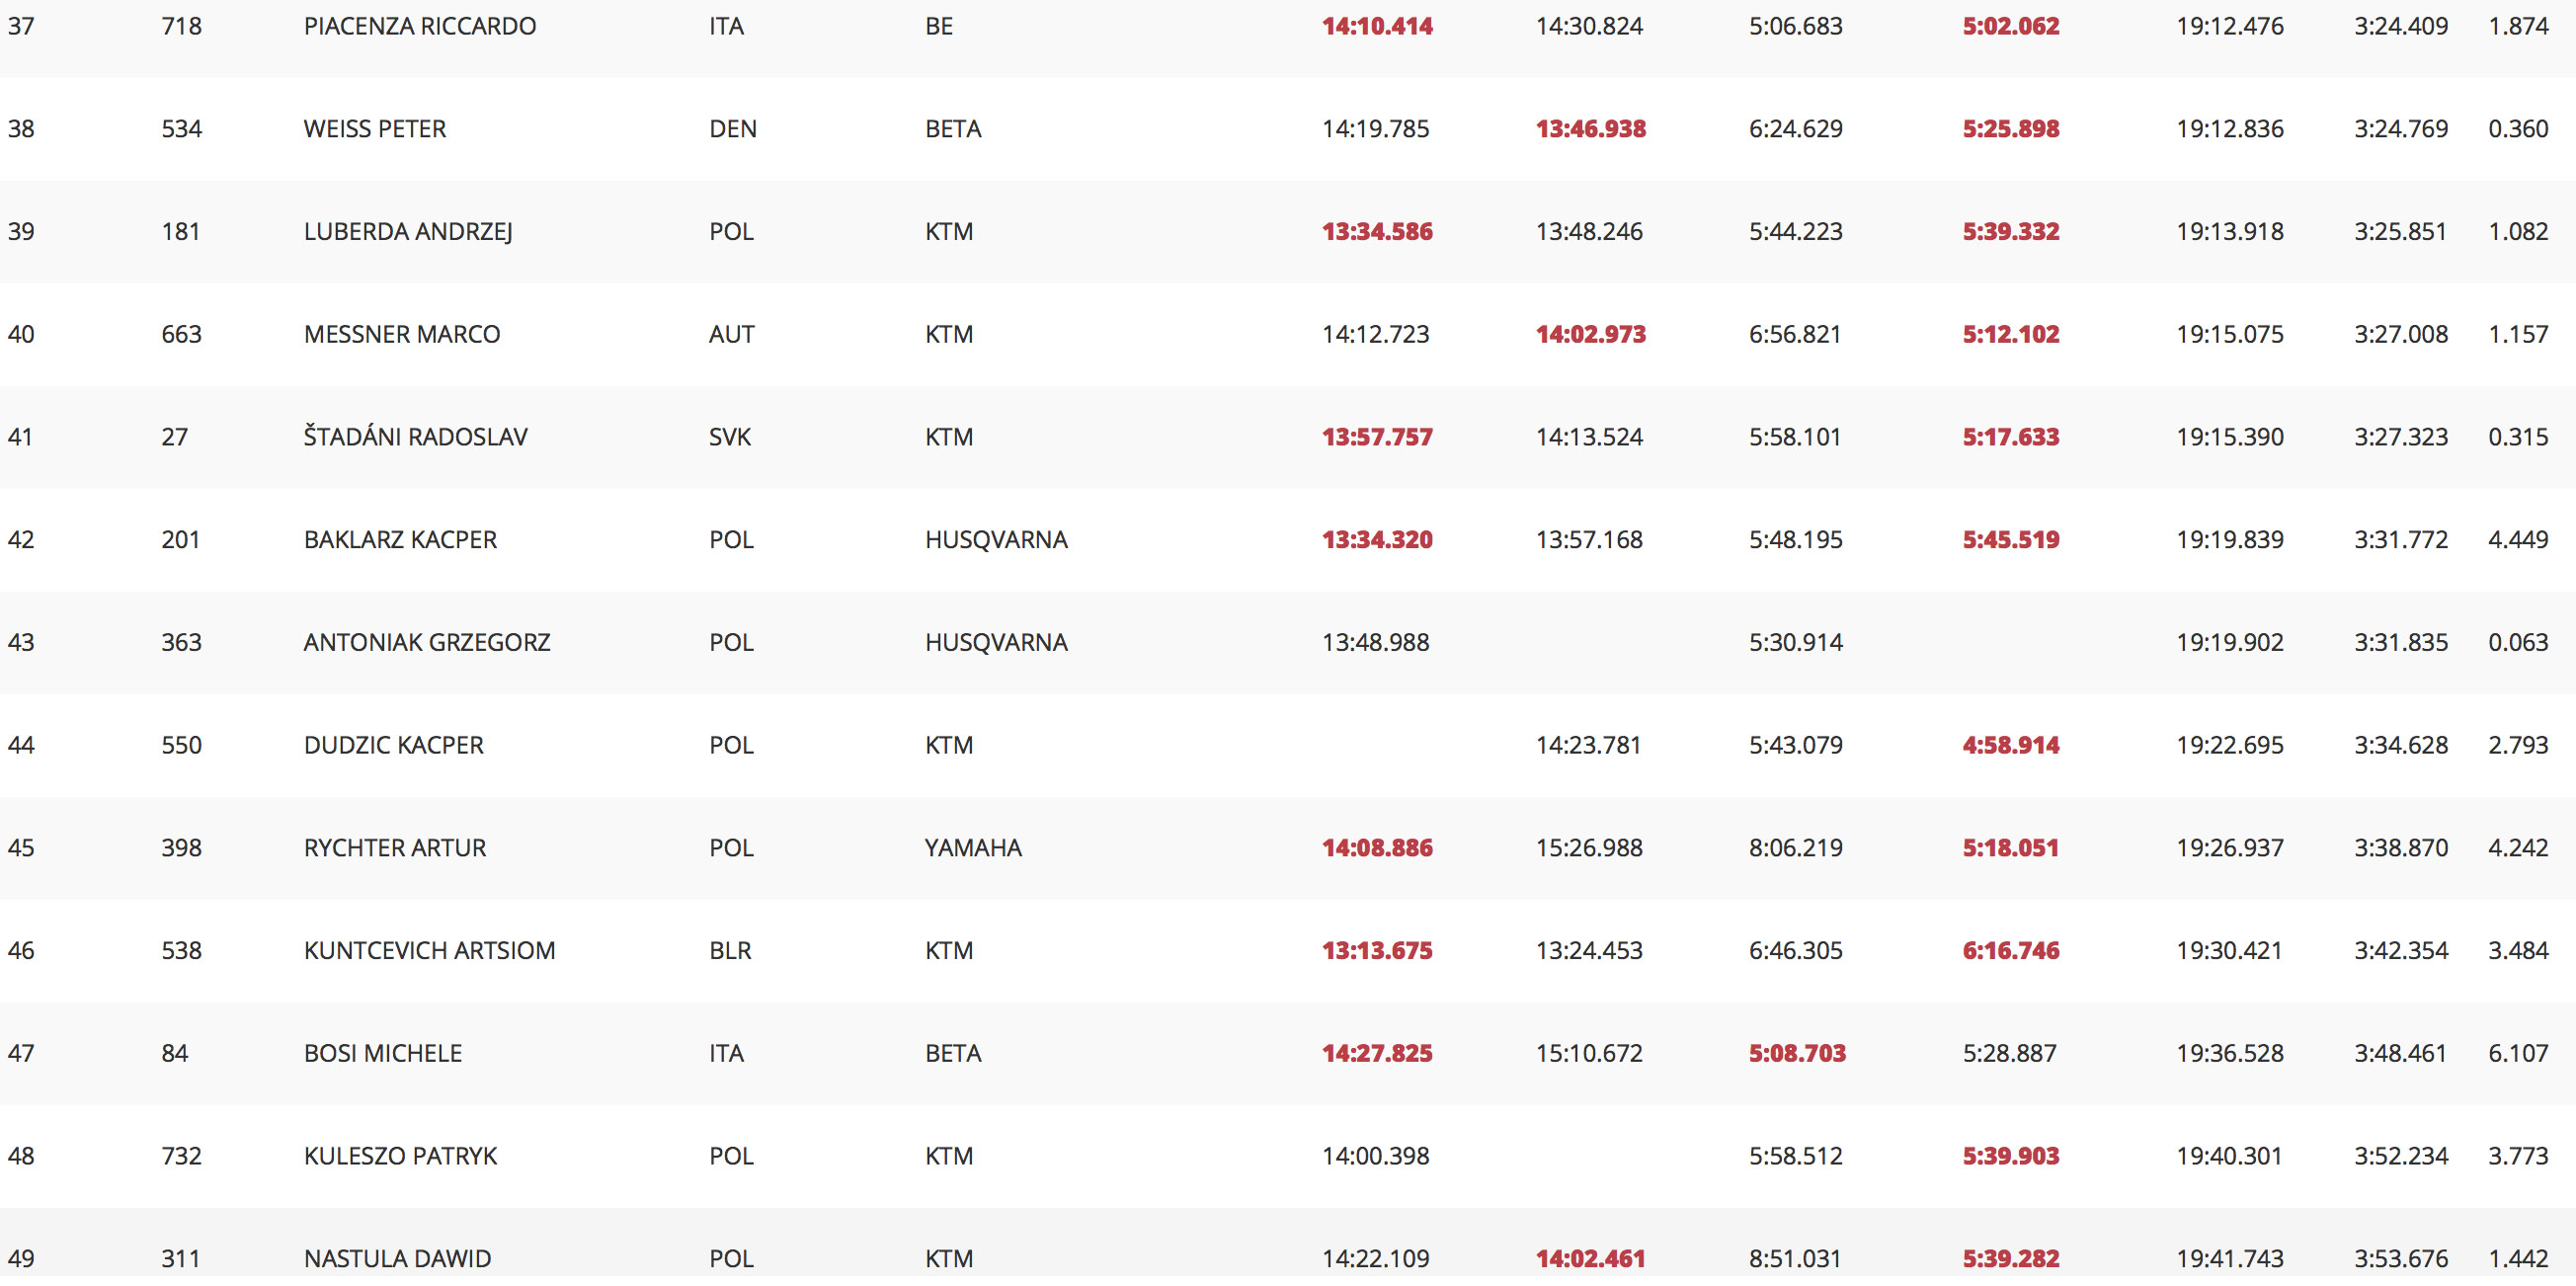Select BAKLARZ KACPER's name

400,540
